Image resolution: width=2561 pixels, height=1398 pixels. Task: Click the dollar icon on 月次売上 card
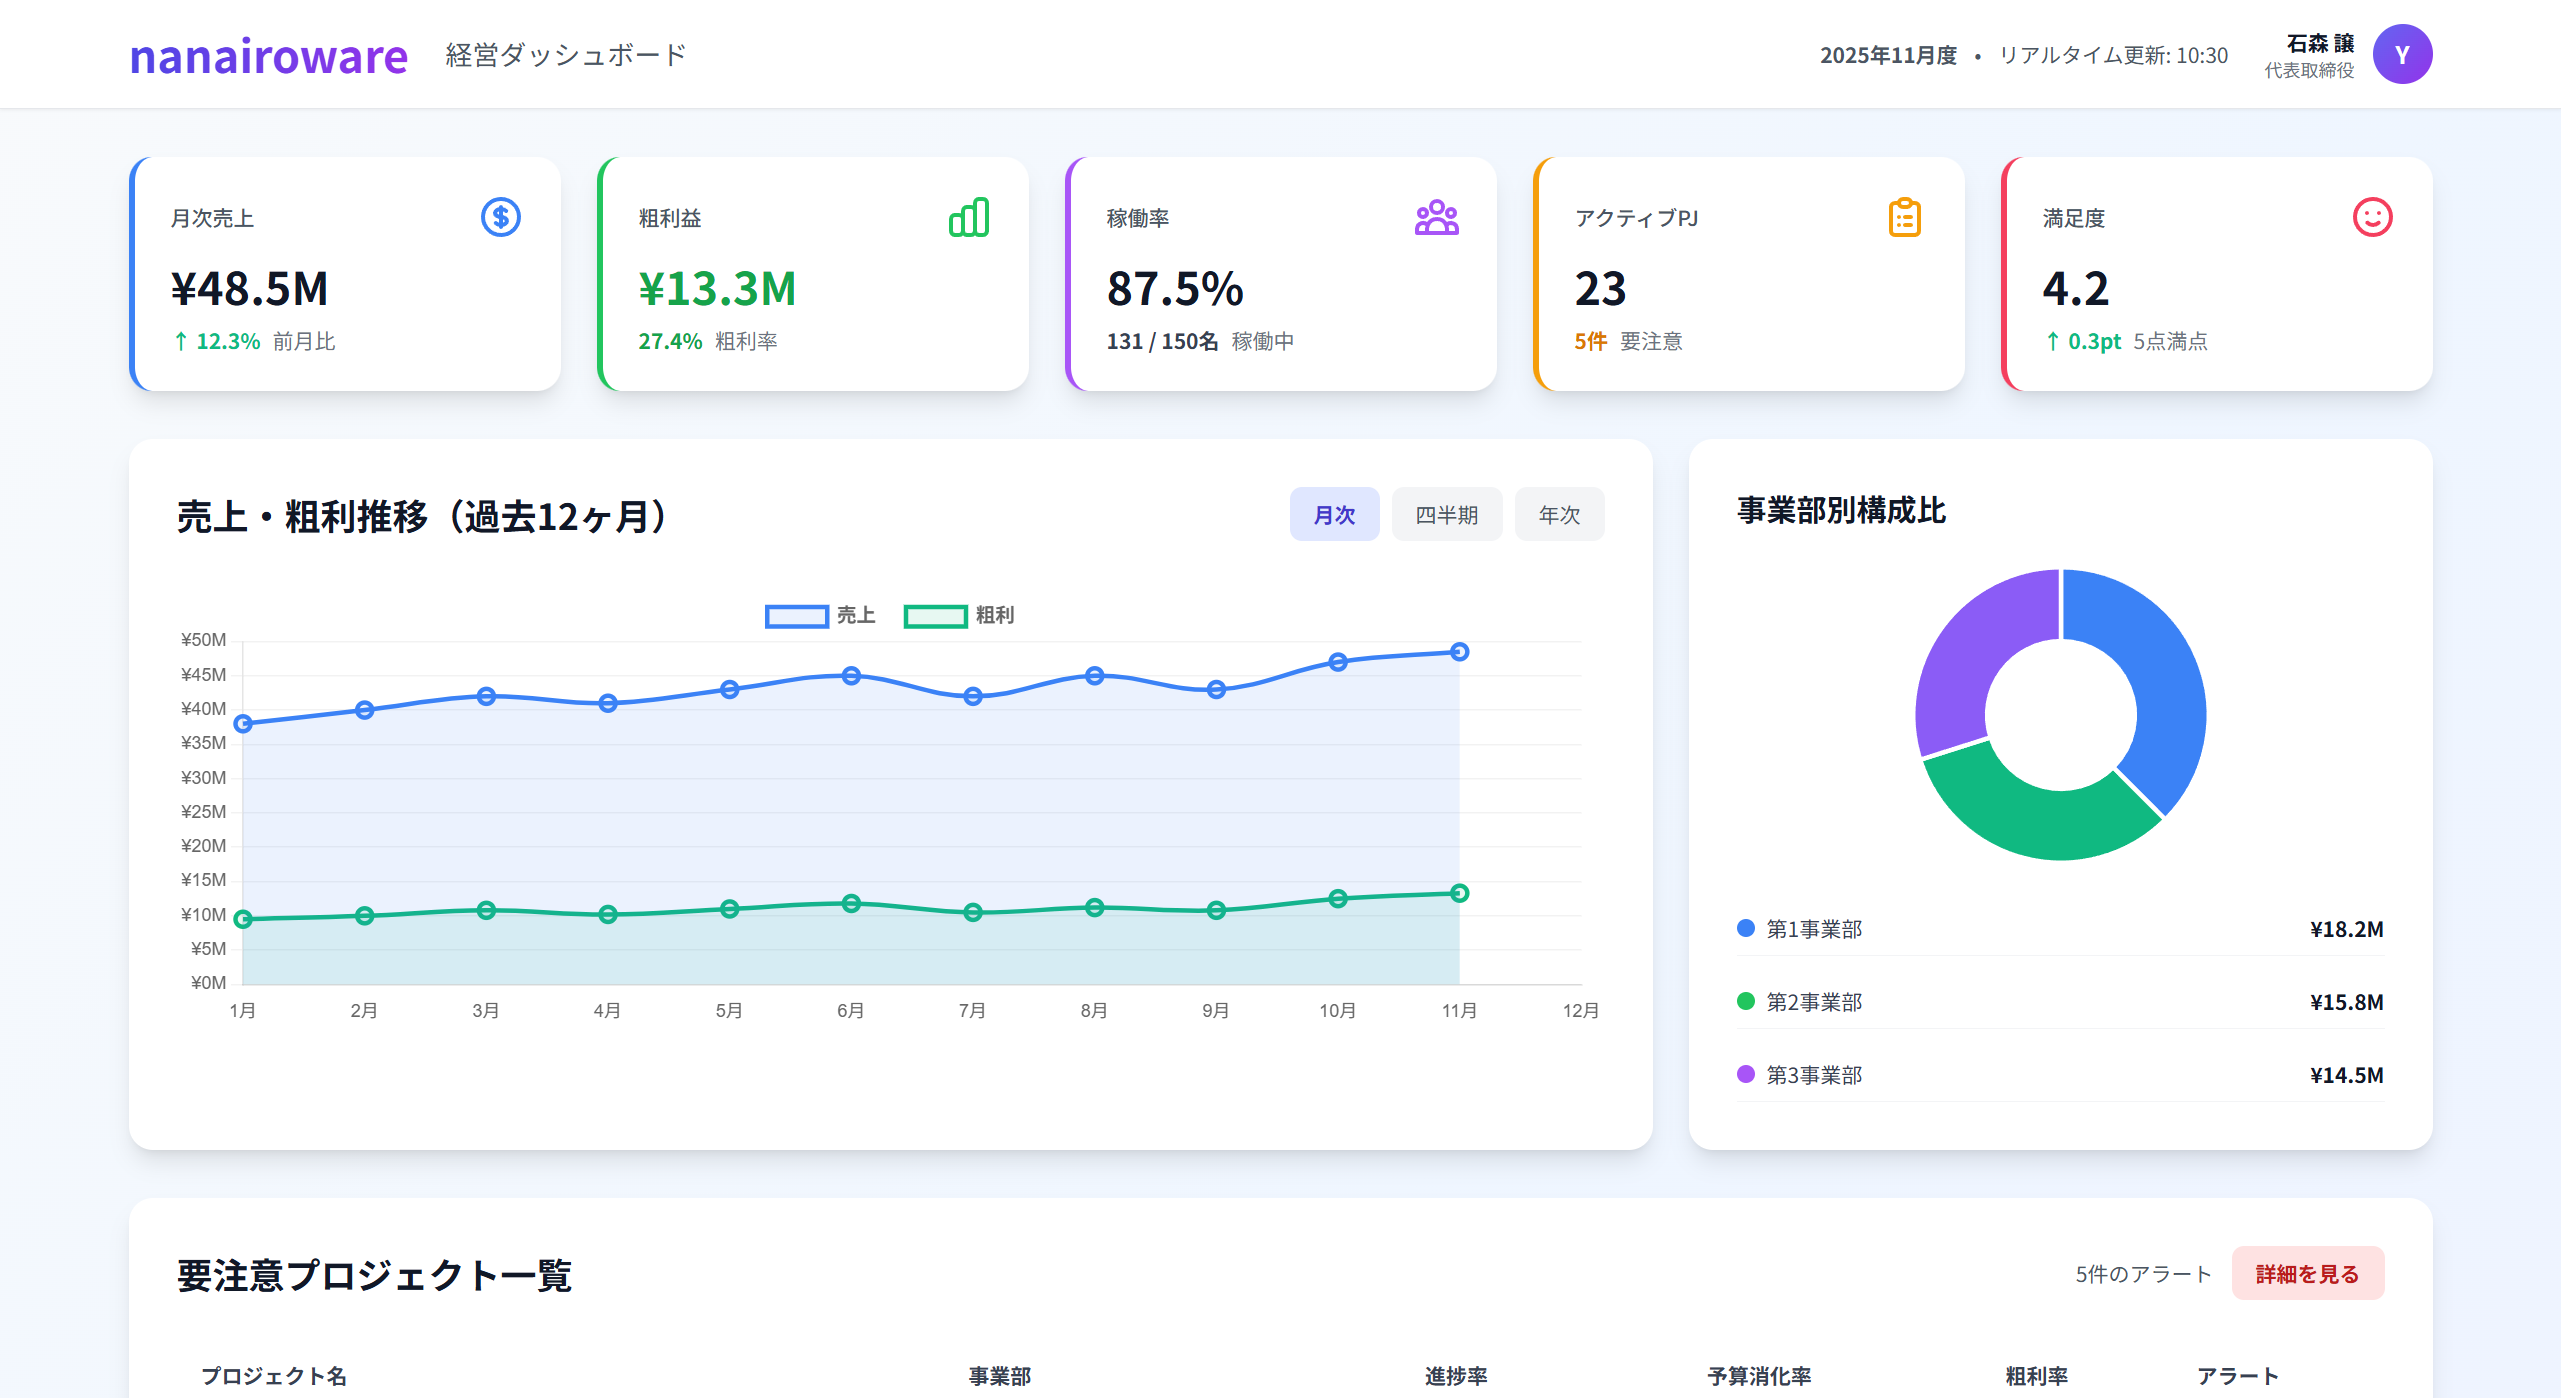[x=500, y=216]
